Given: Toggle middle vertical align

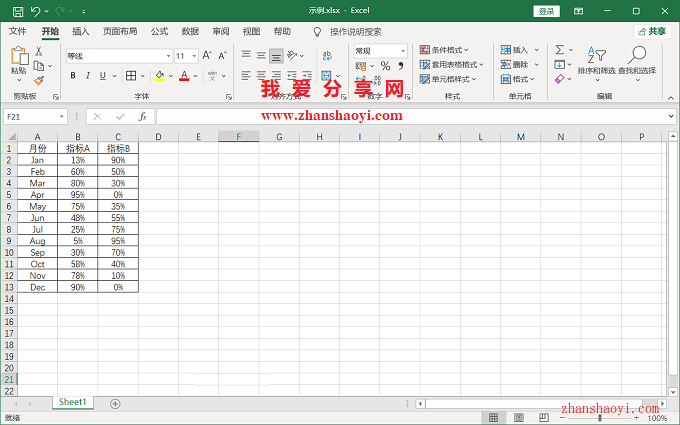Looking at the screenshot, I should pos(261,55).
